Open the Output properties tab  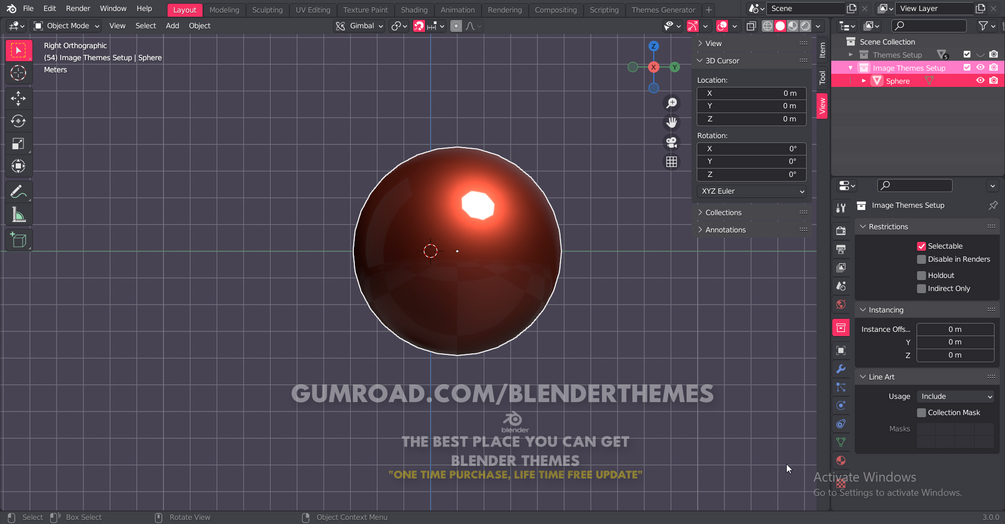coord(841,249)
